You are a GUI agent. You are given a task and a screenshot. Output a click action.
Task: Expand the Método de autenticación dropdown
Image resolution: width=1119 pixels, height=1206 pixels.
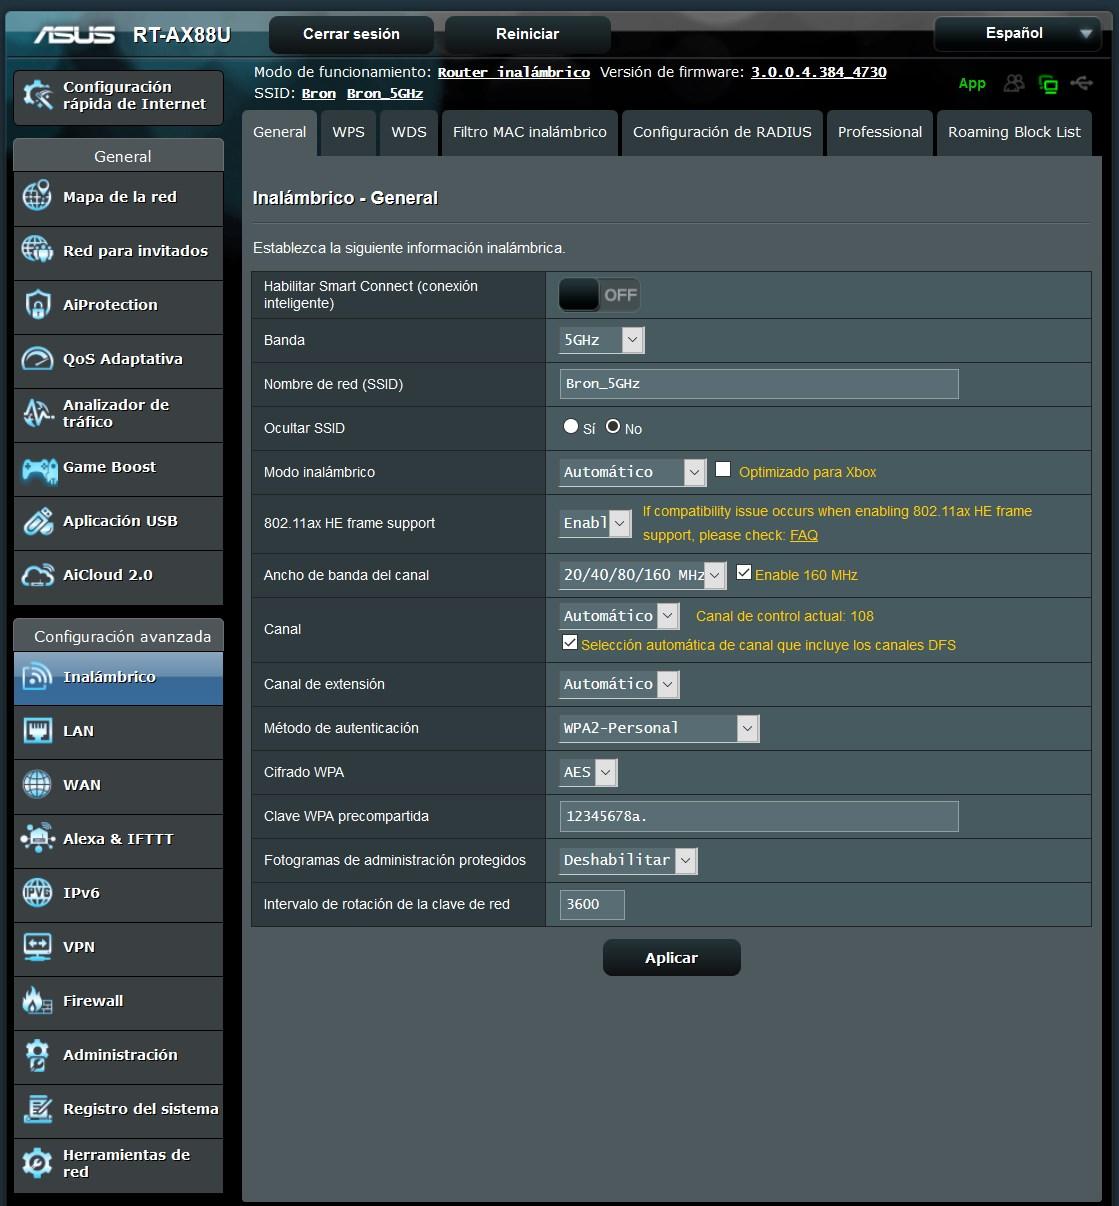click(x=659, y=728)
